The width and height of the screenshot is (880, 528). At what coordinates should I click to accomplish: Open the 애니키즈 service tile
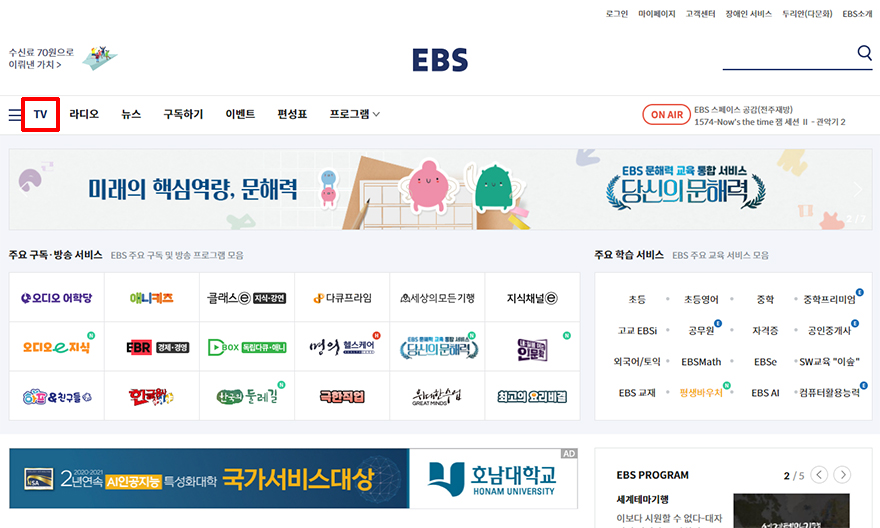pos(152,298)
